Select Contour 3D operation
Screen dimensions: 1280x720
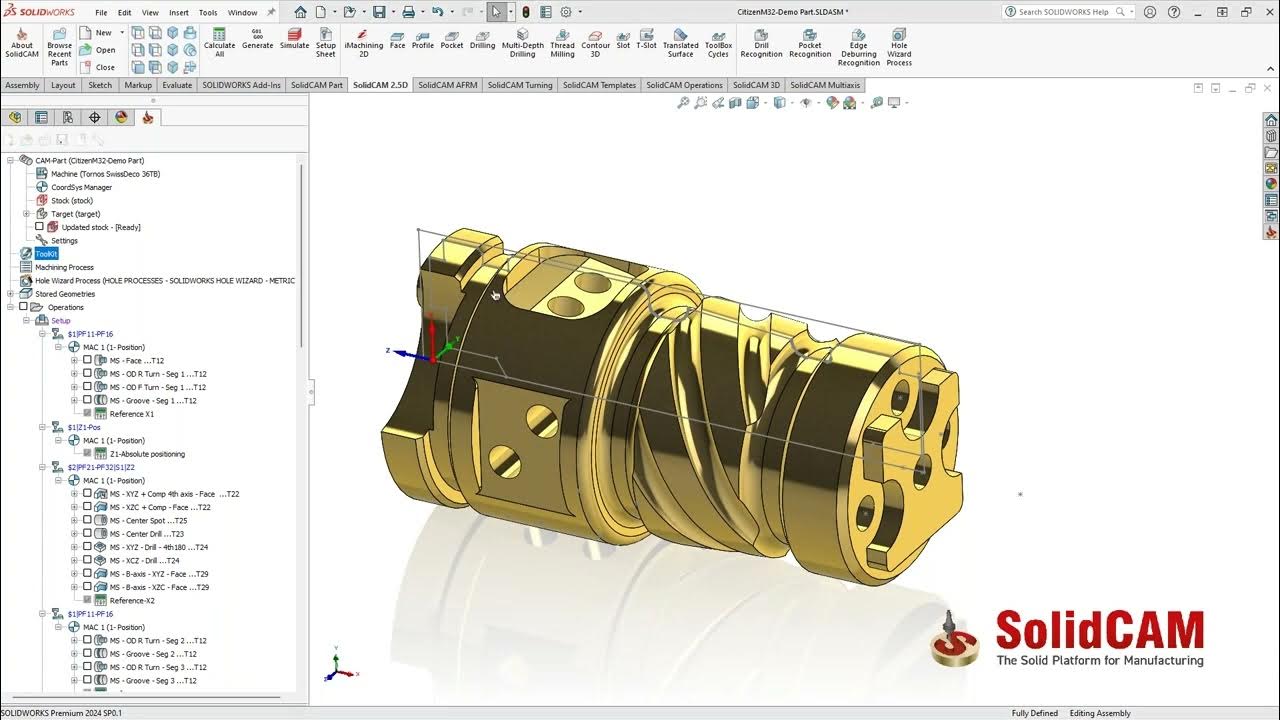coord(595,45)
